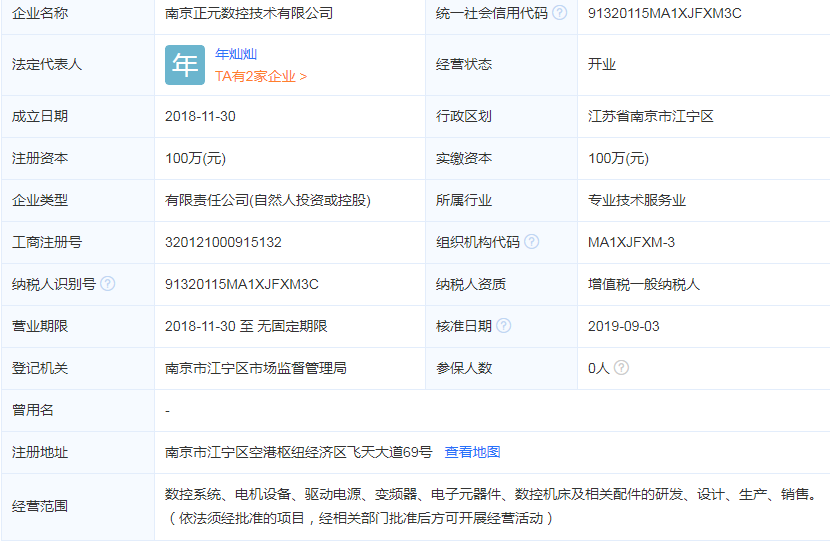Viewport: 830px width, 541px height.
Task: Click the 纳税人资质 label
Action: 471,284
